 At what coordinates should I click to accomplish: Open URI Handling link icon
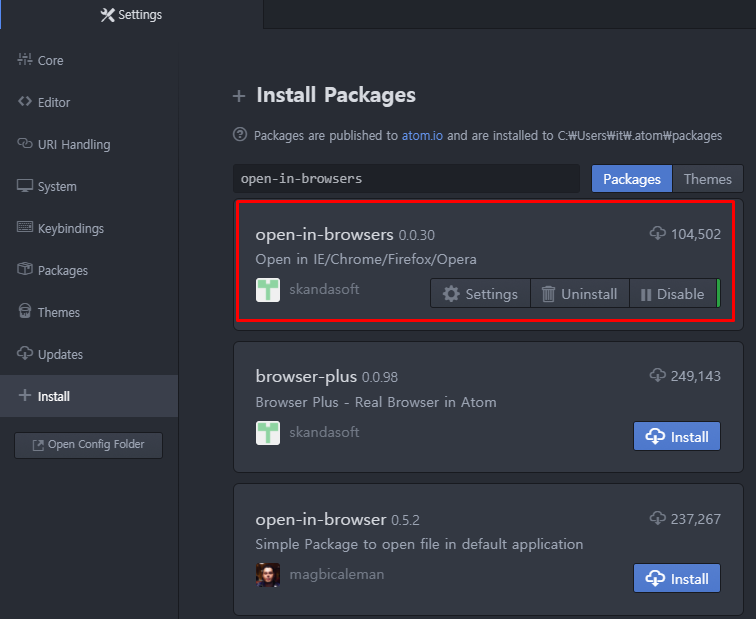click(x=25, y=143)
